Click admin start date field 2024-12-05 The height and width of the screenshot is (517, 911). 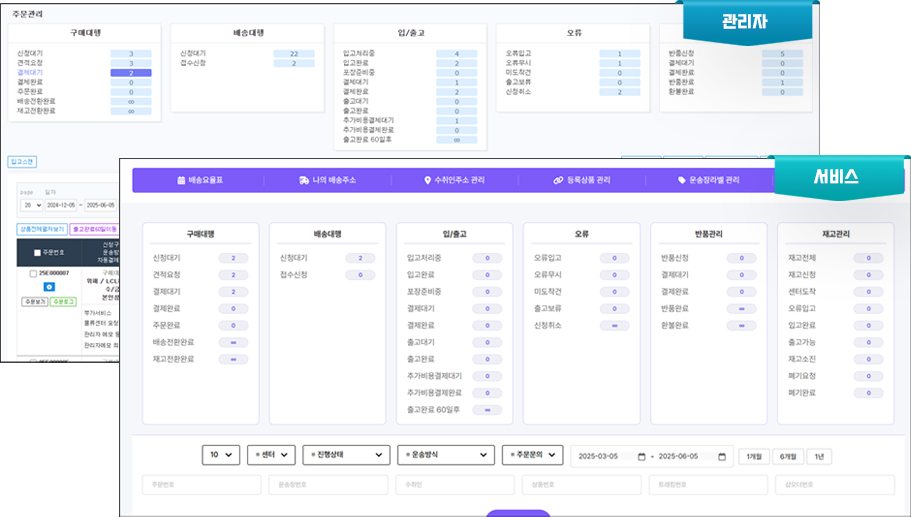[x=61, y=205]
